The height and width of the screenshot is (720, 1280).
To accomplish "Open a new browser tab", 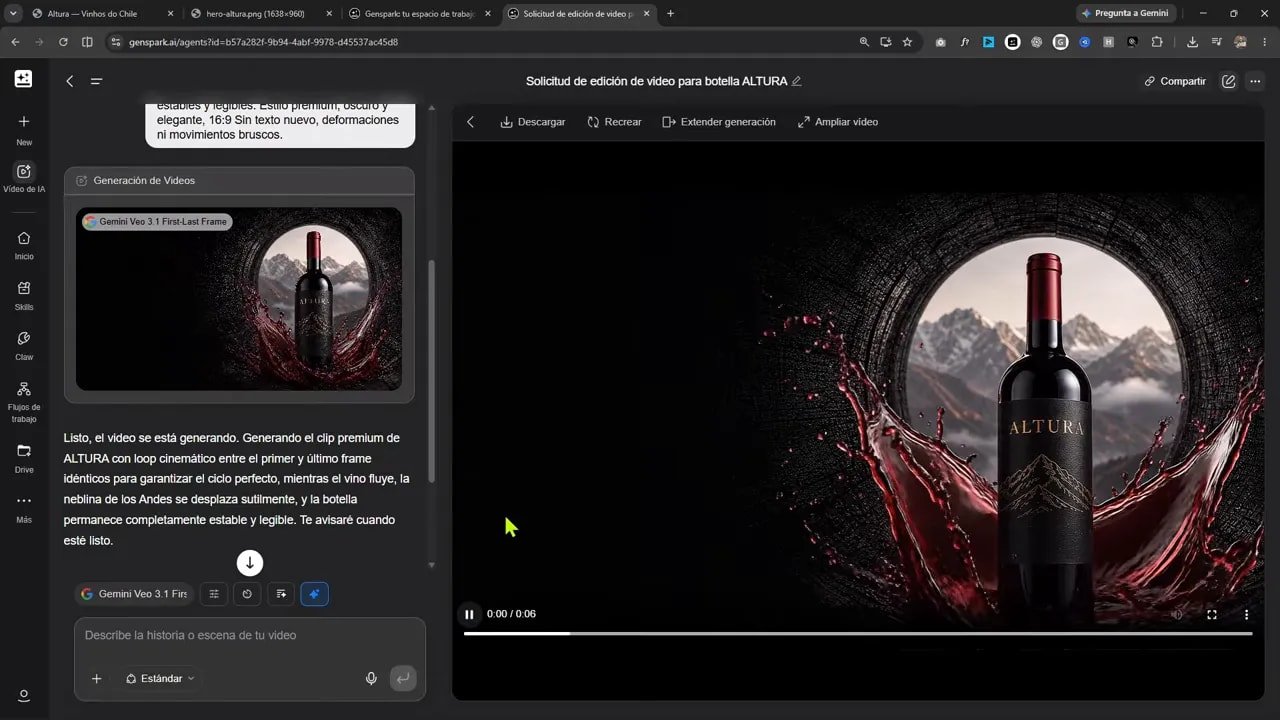I will click(x=670, y=14).
